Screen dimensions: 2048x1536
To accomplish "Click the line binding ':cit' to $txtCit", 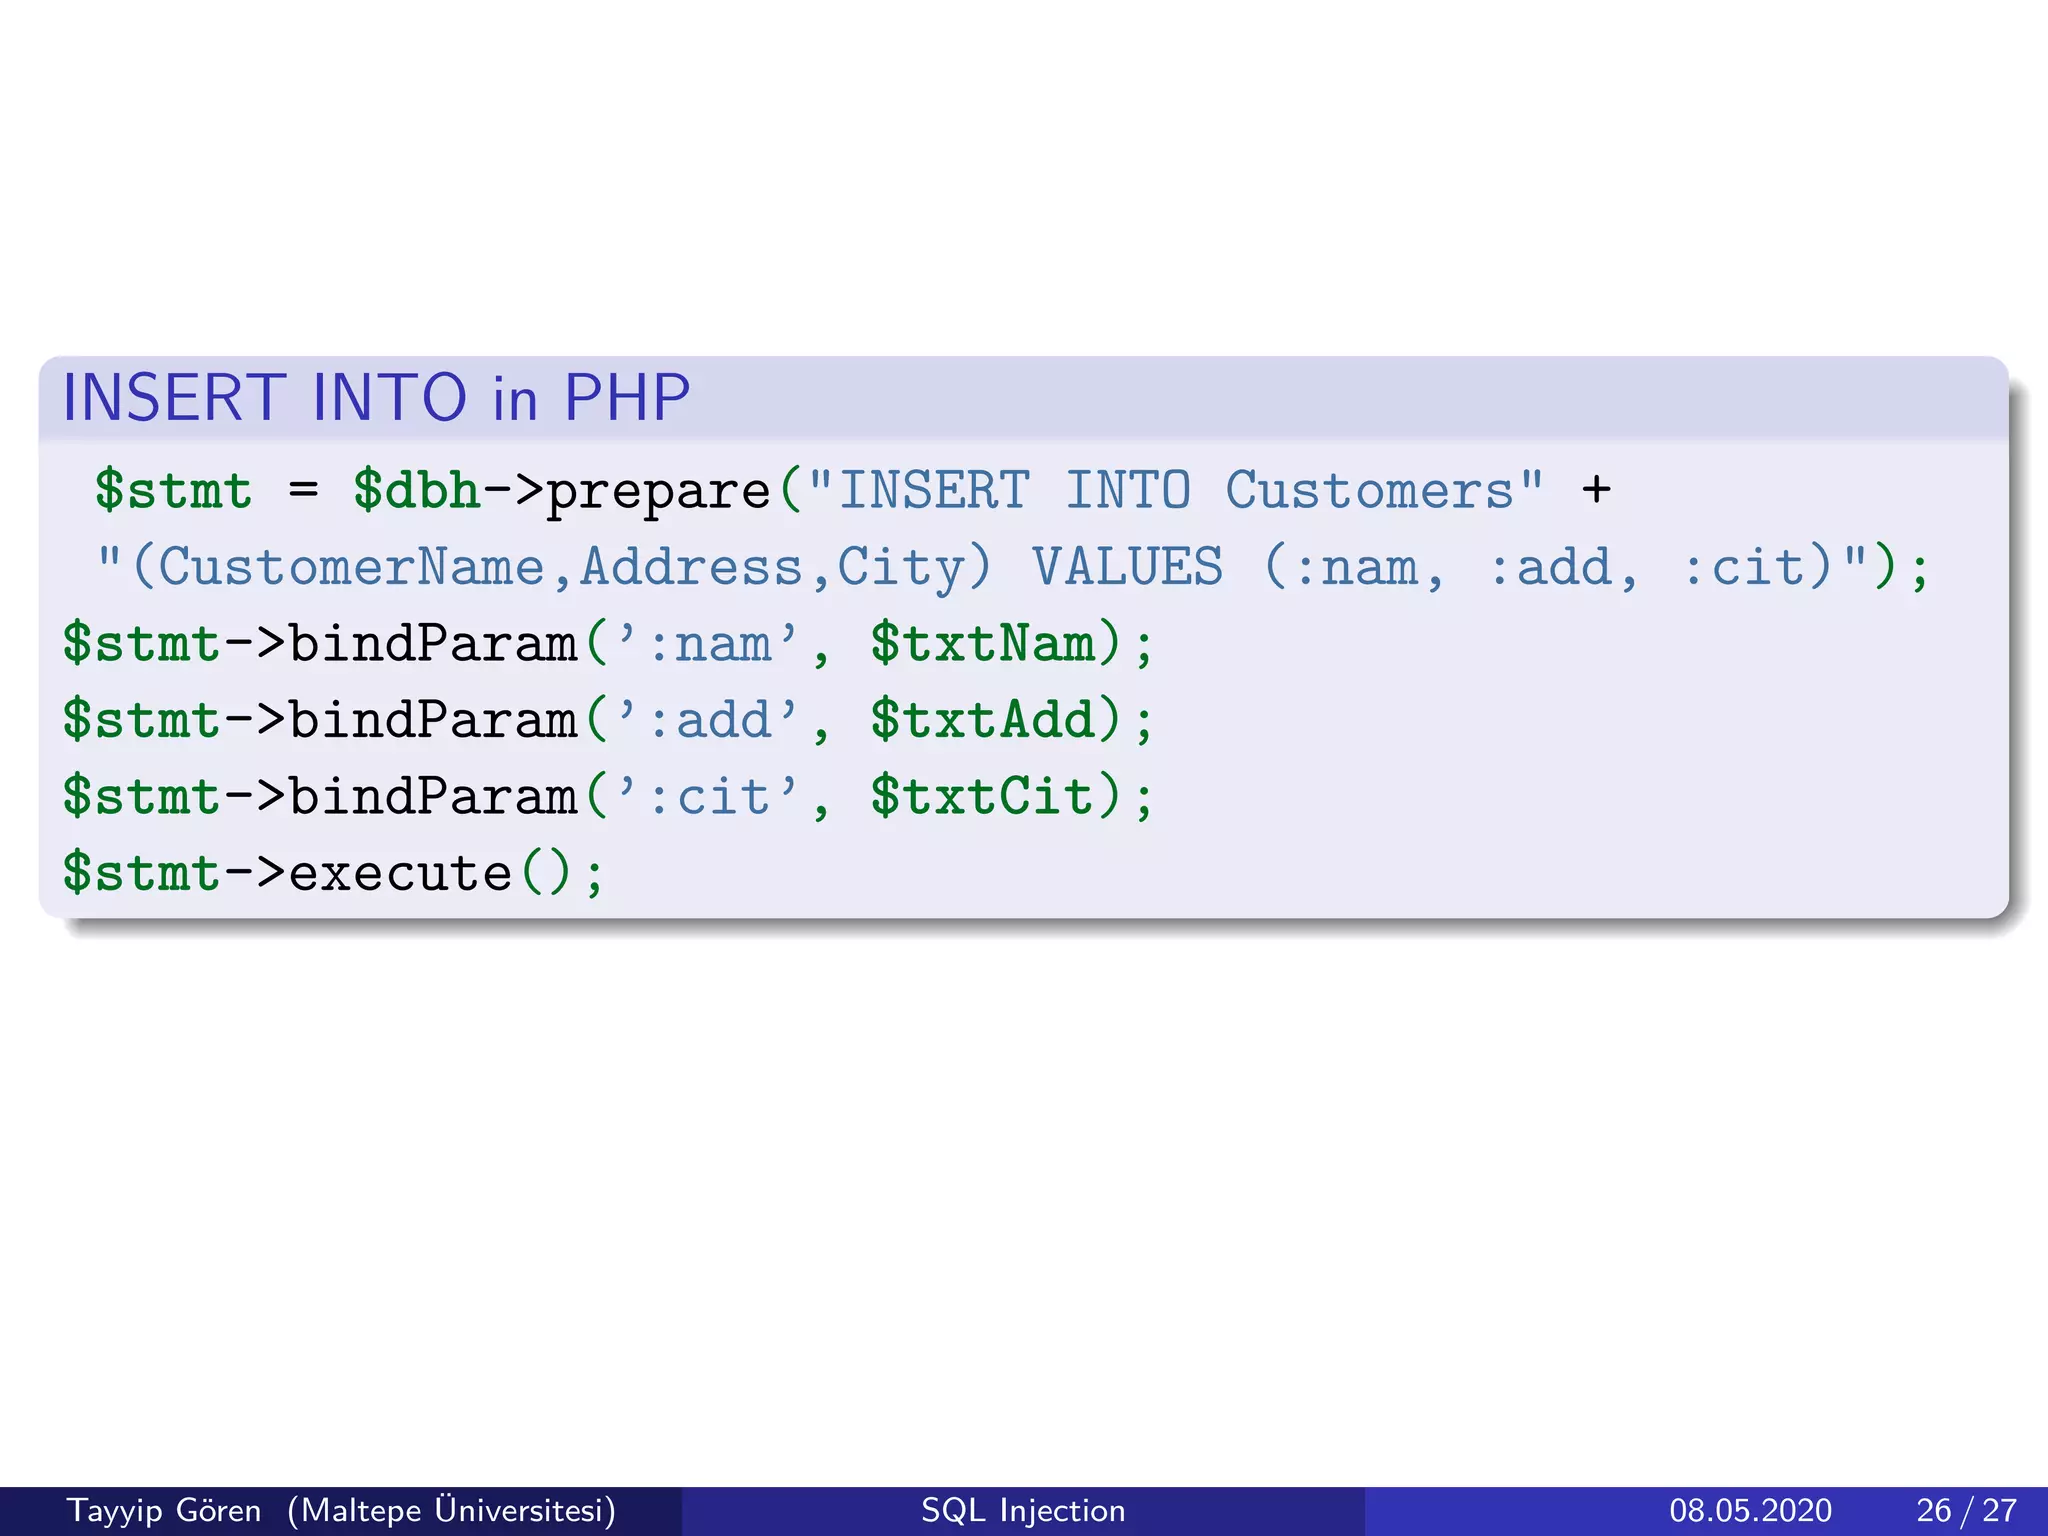I will click(x=608, y=797).
